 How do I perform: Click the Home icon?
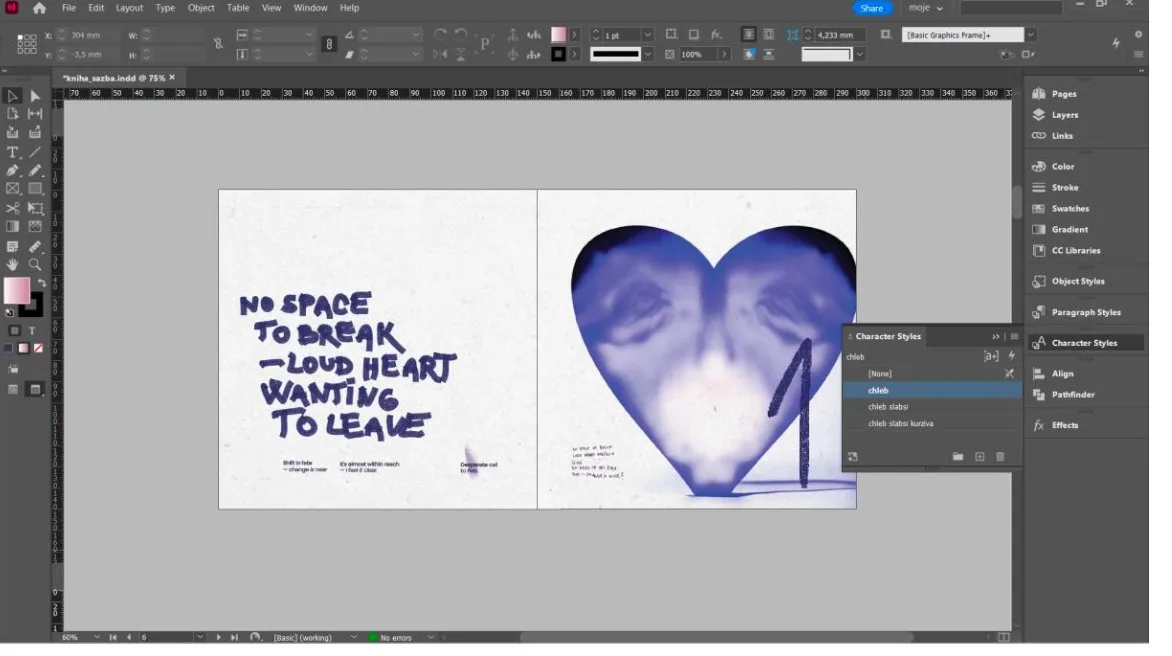pyautogui.click(x=39, y=8)
